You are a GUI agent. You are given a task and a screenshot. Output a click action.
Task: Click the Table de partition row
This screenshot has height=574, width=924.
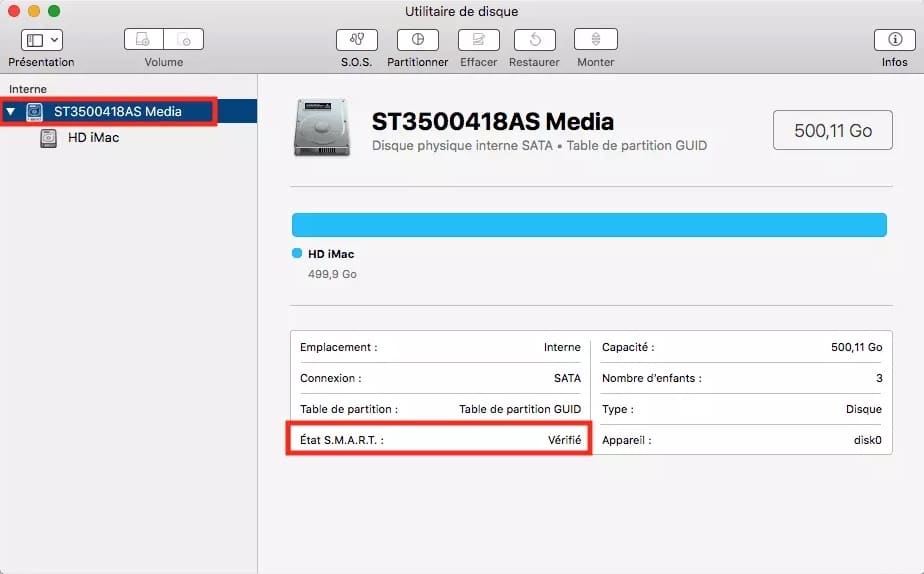pos(440,409)
